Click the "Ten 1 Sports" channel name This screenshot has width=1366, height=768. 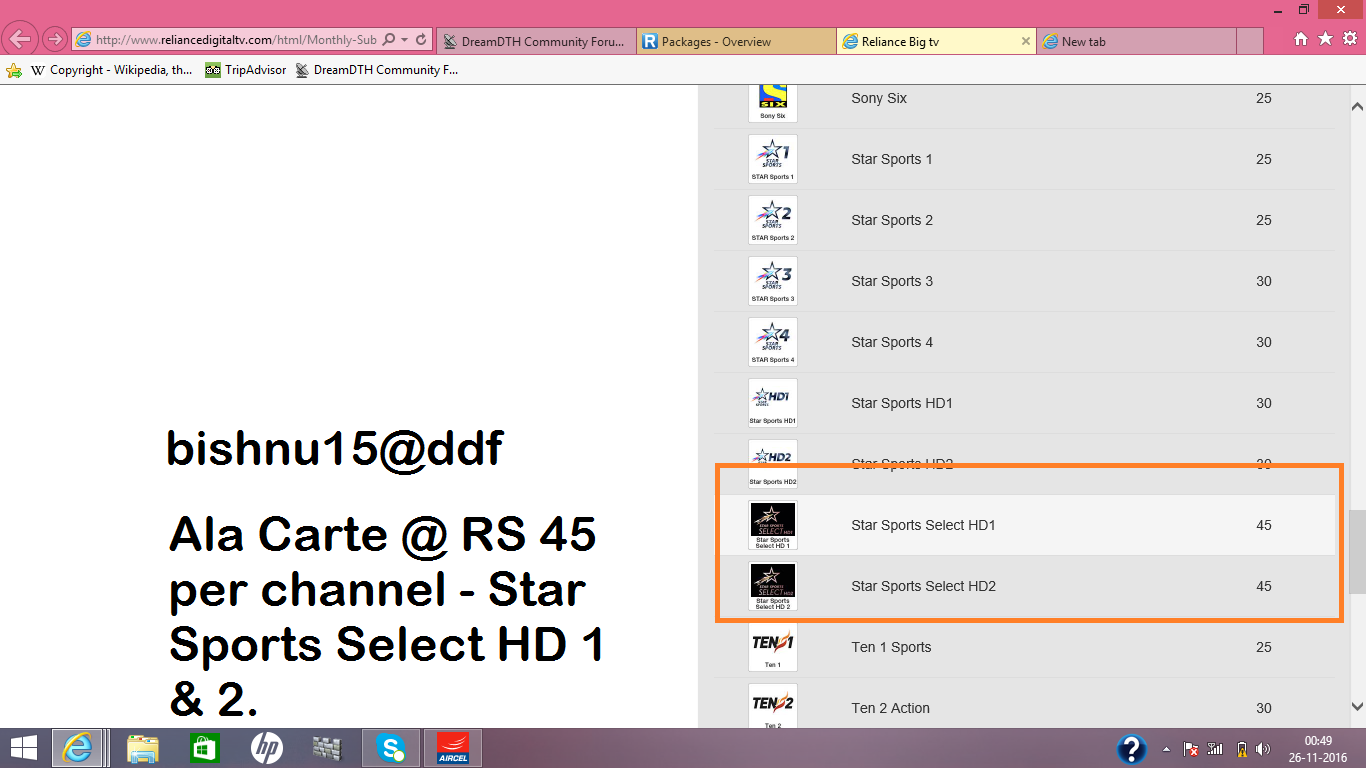coord(891,647)
